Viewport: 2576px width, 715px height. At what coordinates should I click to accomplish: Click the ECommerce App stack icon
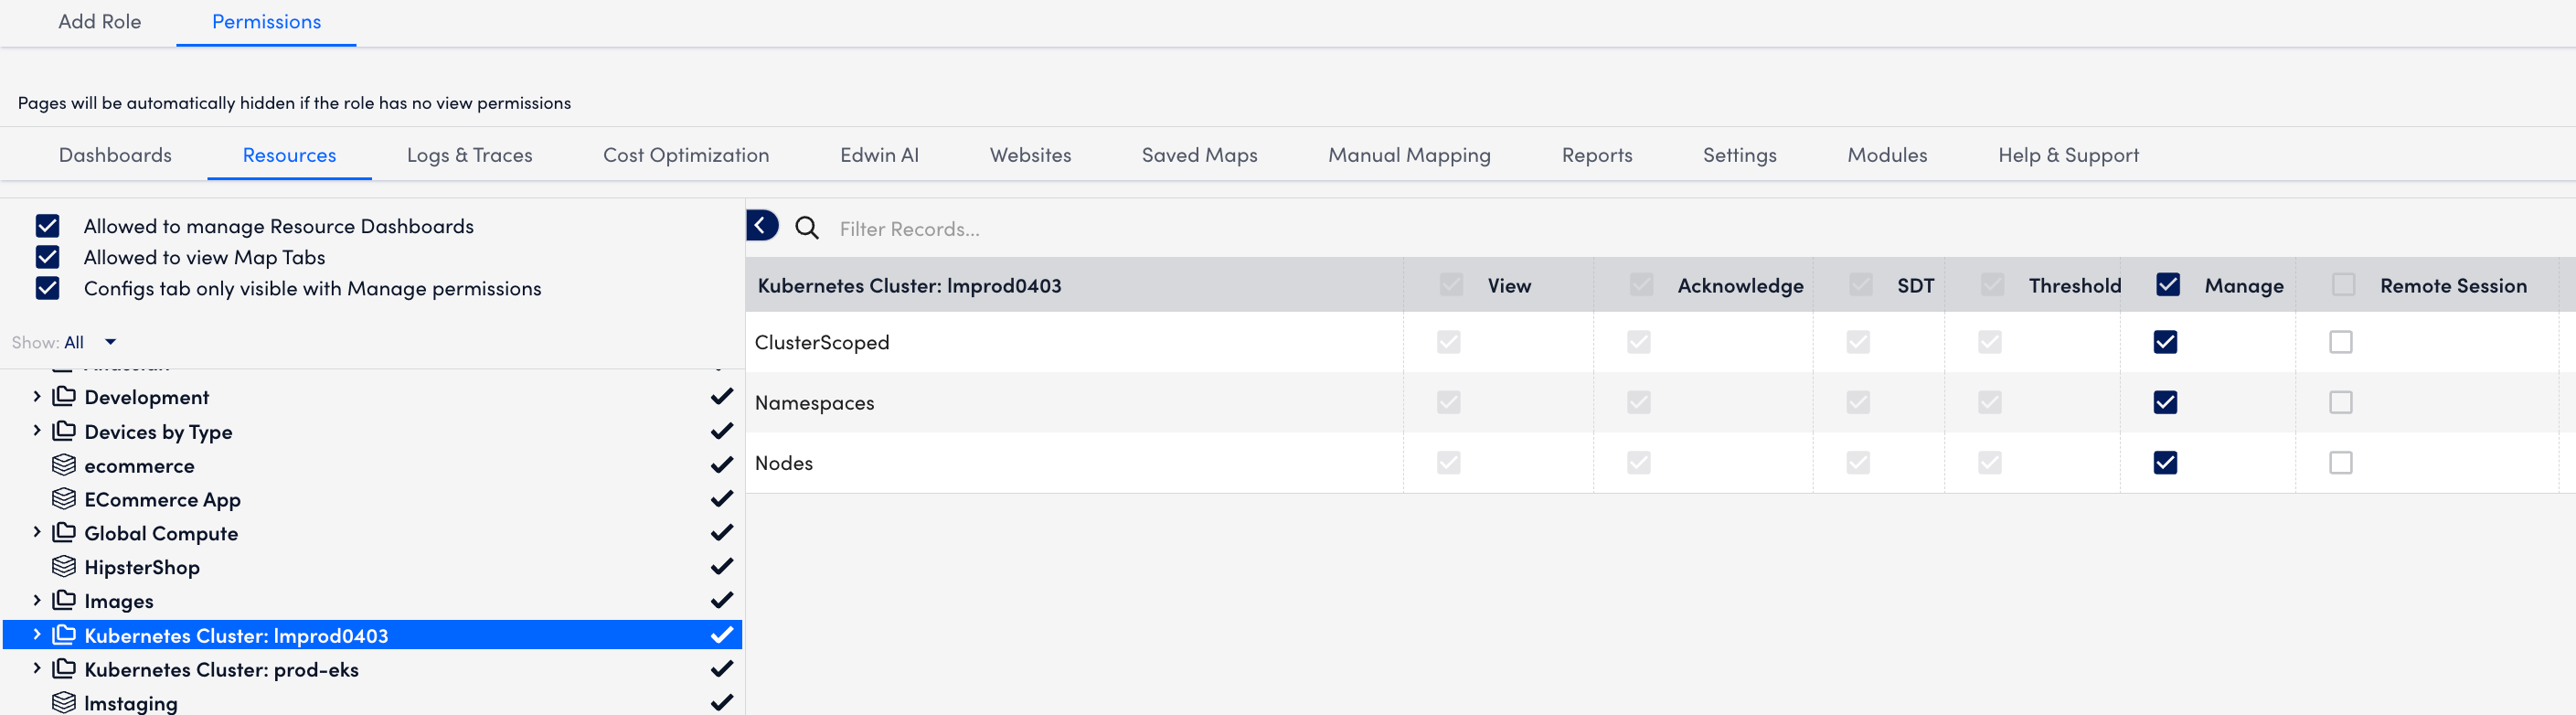pos(64,499)
